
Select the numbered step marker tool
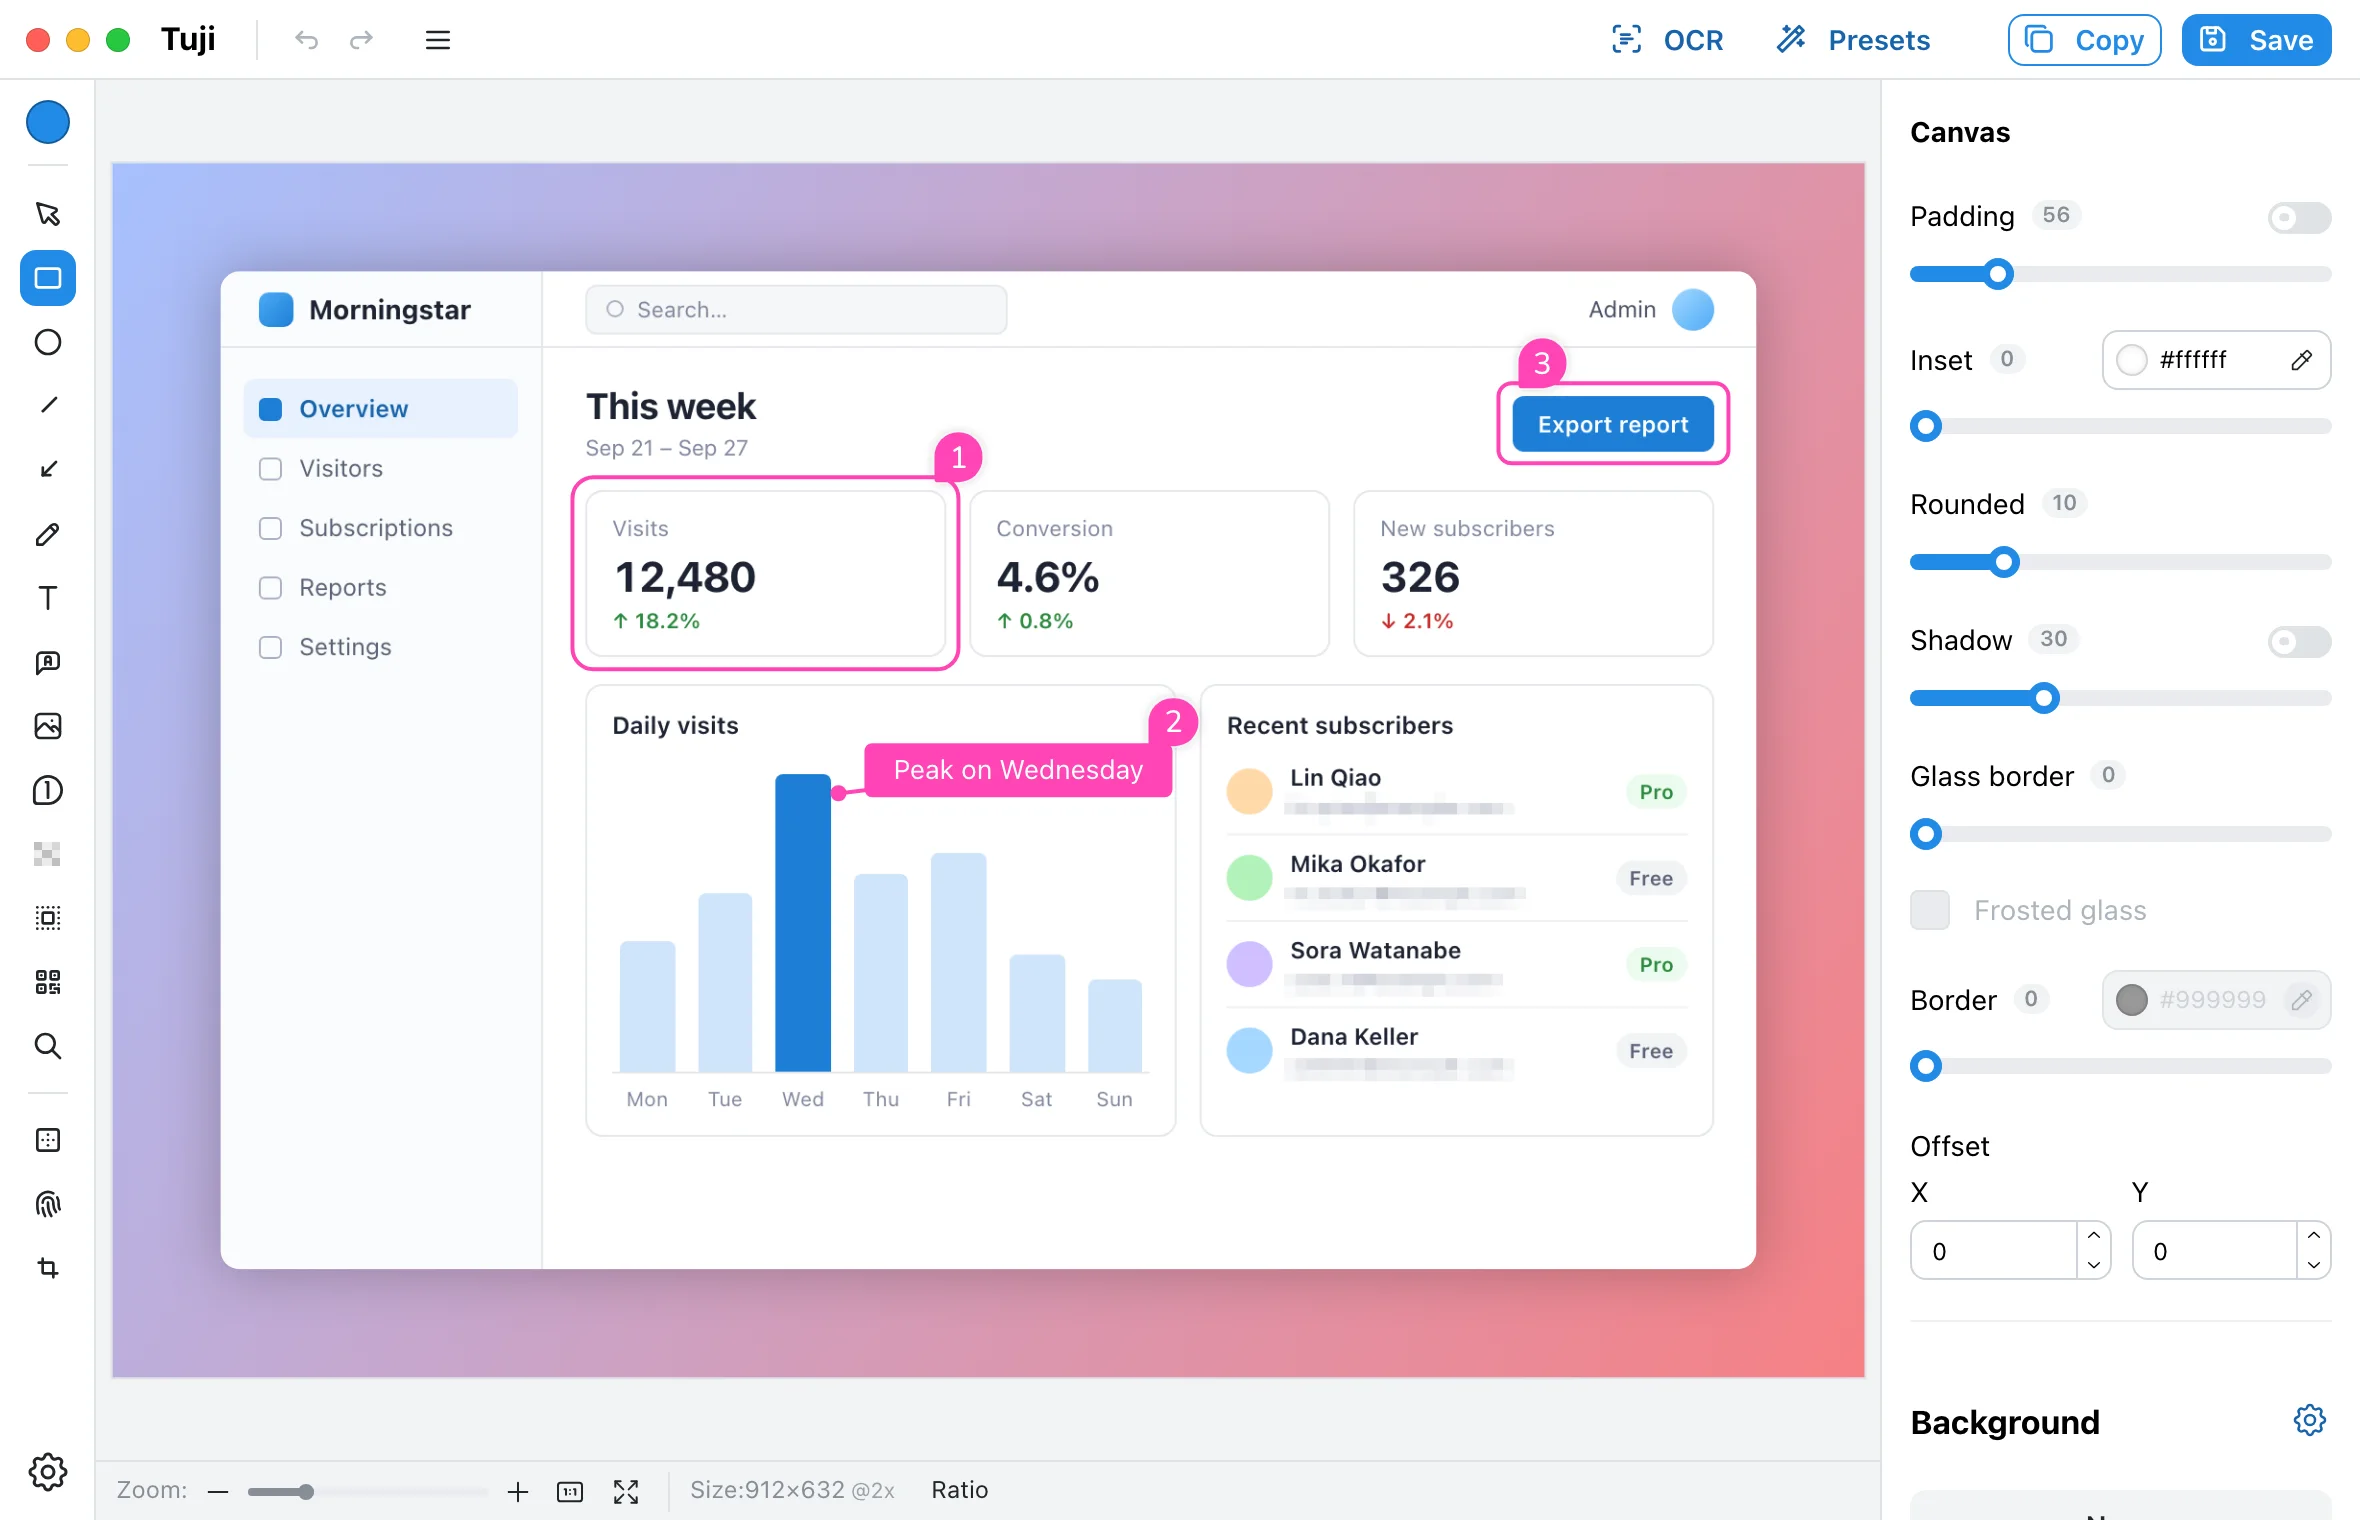point(47,790)
